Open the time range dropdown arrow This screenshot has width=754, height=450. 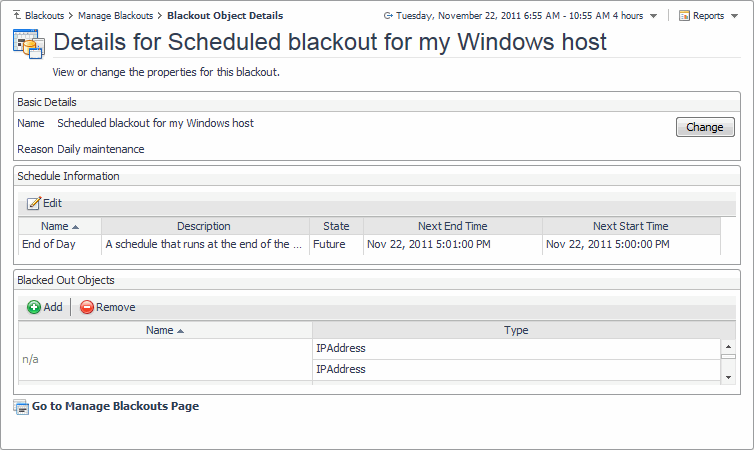pos(653,16)
